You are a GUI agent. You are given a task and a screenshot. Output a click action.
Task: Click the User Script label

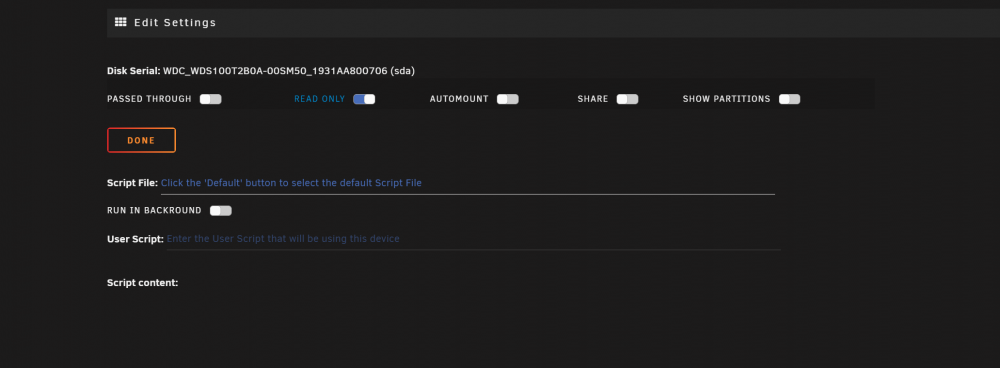click(x=135, y=239)
